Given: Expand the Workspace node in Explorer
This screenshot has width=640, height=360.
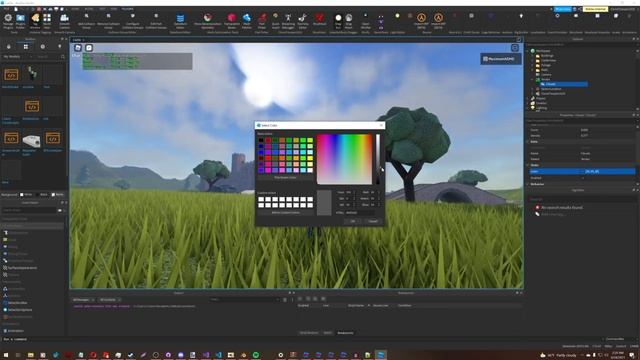Looking at the screenshot, I should click(528, 51).
